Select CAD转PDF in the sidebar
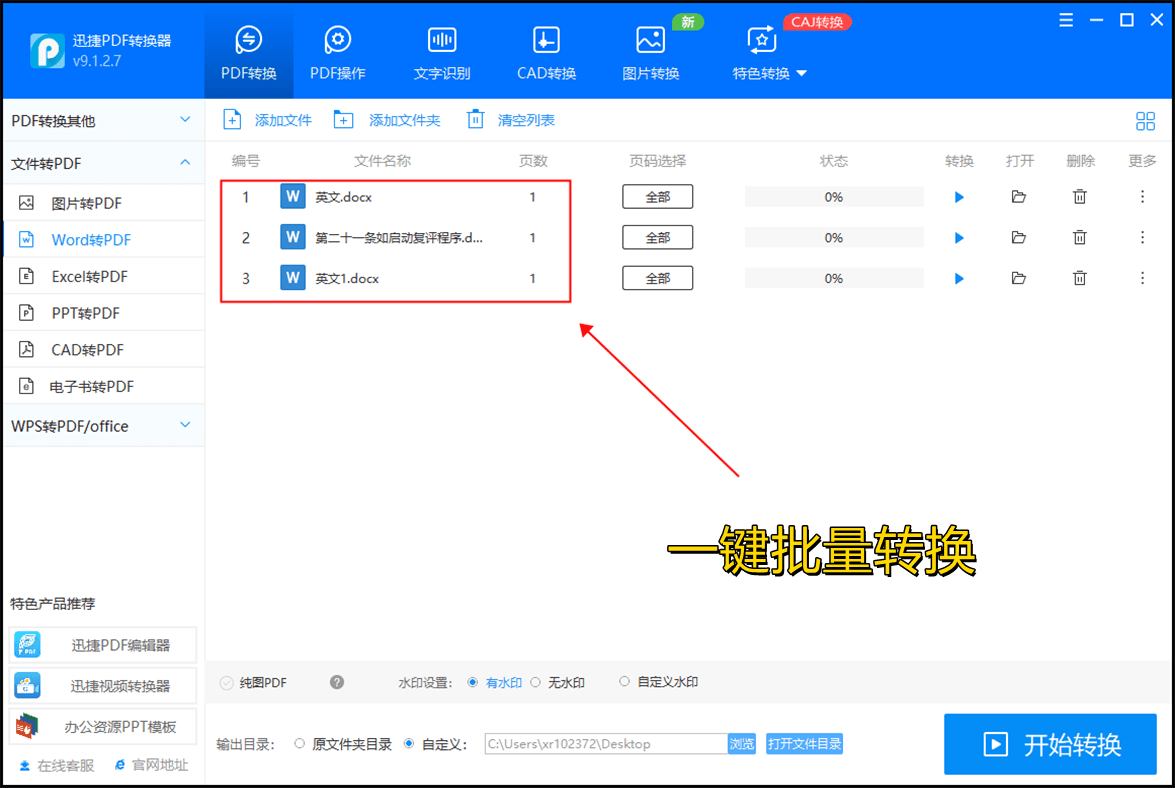Image resolution: width=1175 pixels, height=788 pixels. tap(103, 350)
